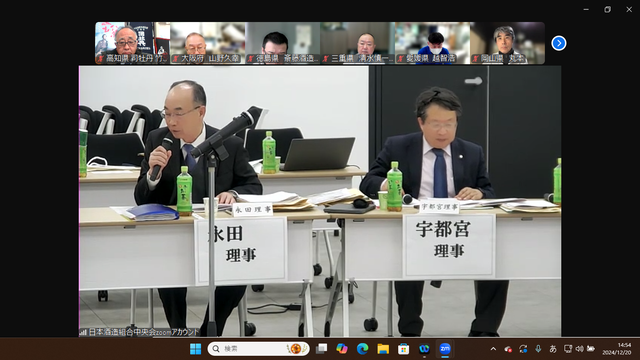Restore down the Zoom meeting window

tap(608, 9)
